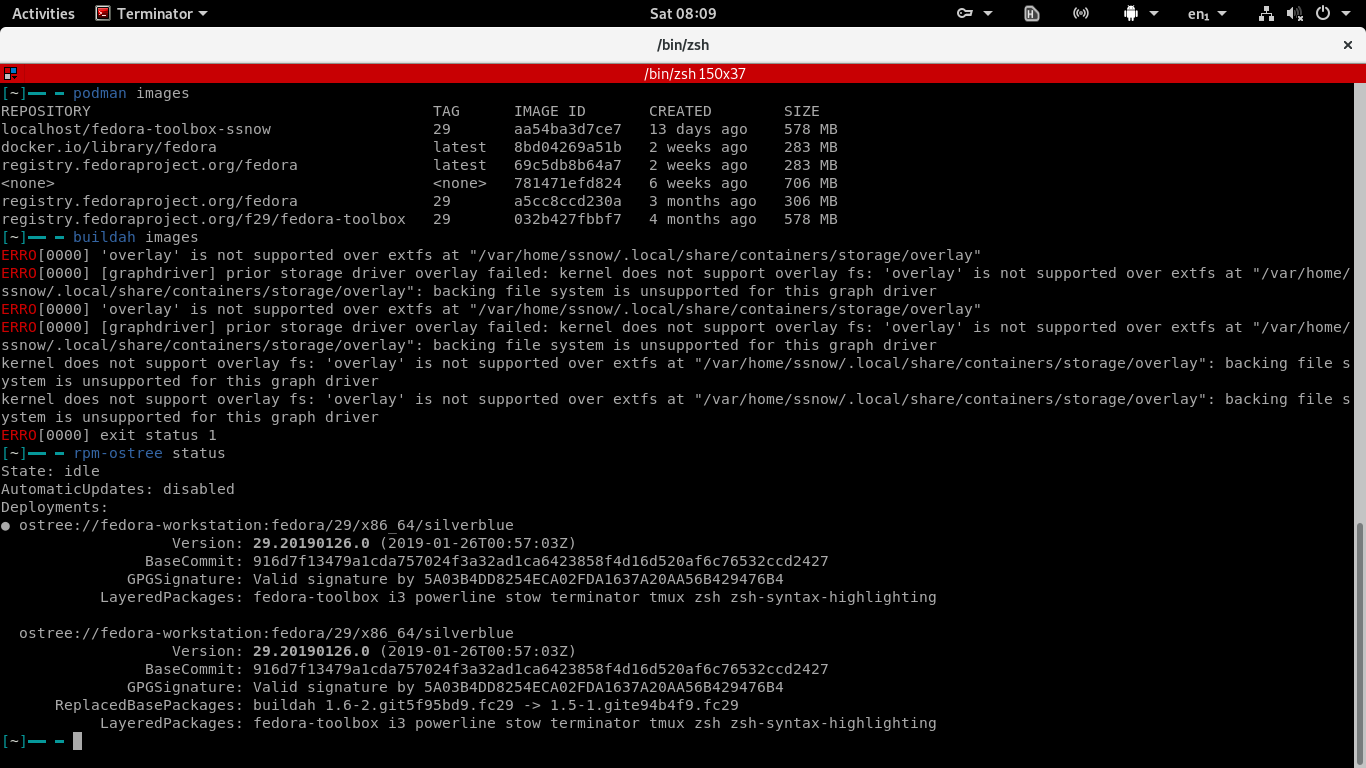Screen dimensions: 1366x768
Task: Click the '306 MB' size value
Action: 811,201
